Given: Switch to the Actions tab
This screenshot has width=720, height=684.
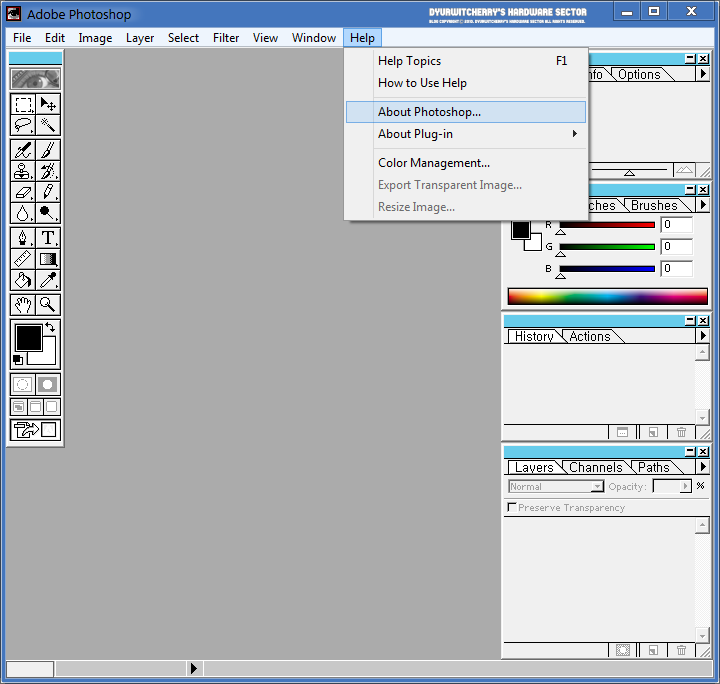Looking at the screenshot, I should [x=590, y=336].
